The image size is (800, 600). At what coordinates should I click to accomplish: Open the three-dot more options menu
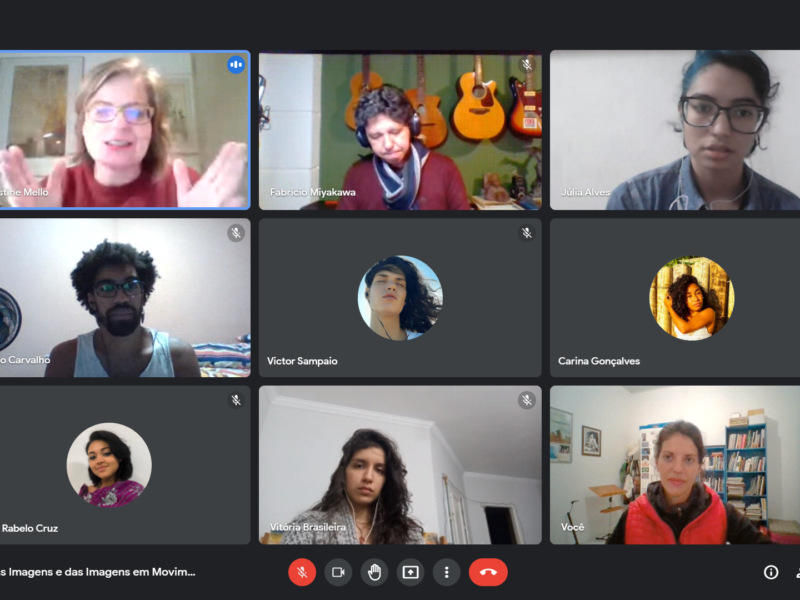click(447, 572)
